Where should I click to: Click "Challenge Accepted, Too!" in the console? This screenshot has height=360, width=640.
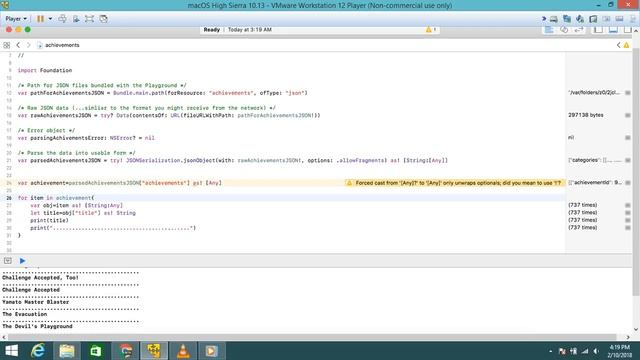click(40, 278)
